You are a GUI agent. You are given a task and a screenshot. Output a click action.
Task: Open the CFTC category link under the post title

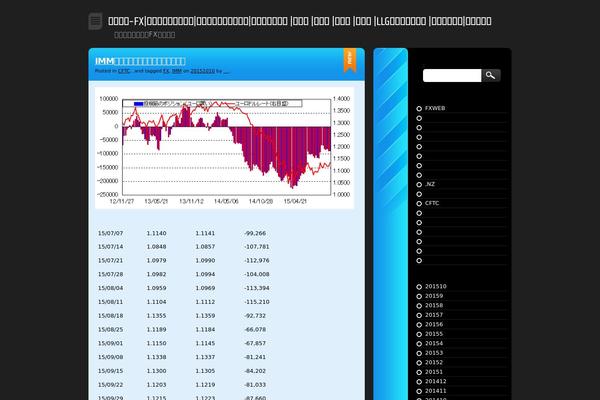point(124,71)
